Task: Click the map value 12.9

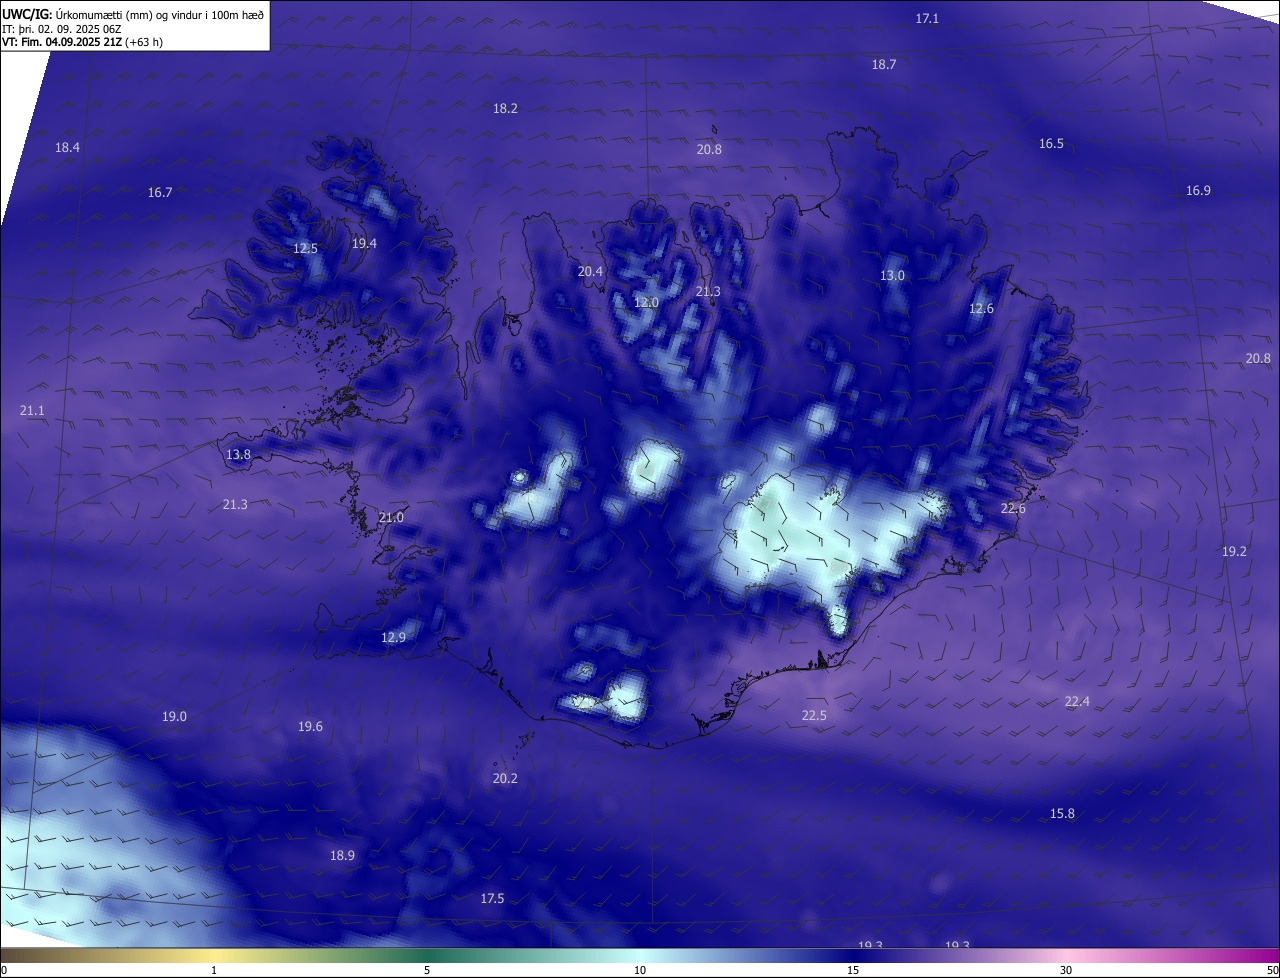Action: click(x=393, y=637)
